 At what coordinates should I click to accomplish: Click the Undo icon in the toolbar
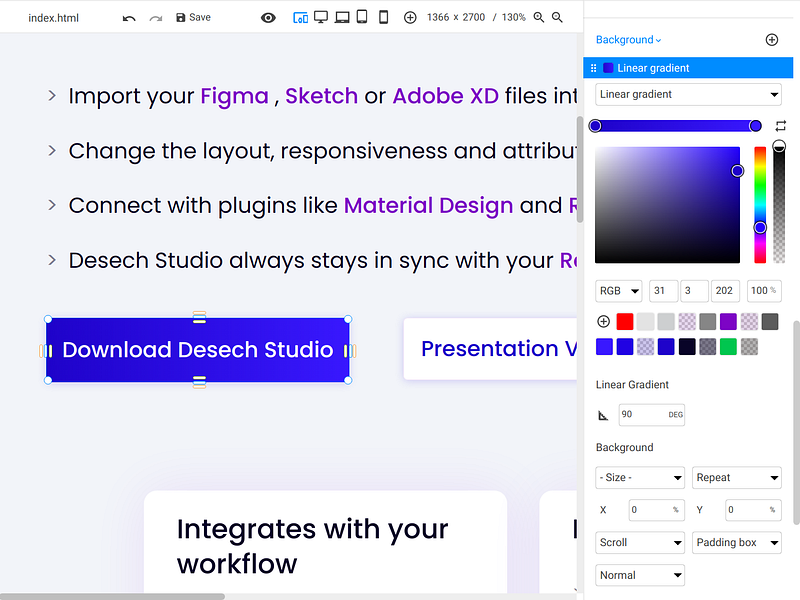coord(129,17)
